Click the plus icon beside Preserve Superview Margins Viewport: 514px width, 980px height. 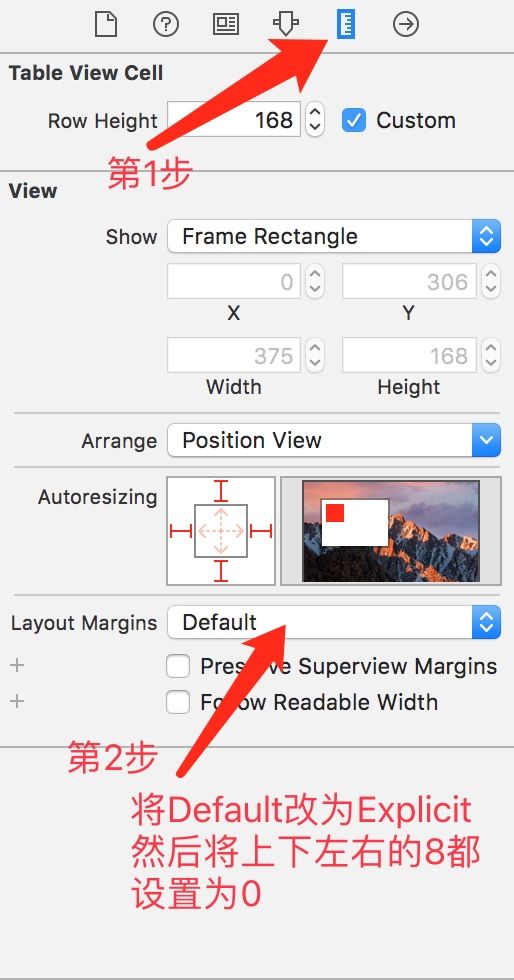pyautogui.click(x=17, y=665)
